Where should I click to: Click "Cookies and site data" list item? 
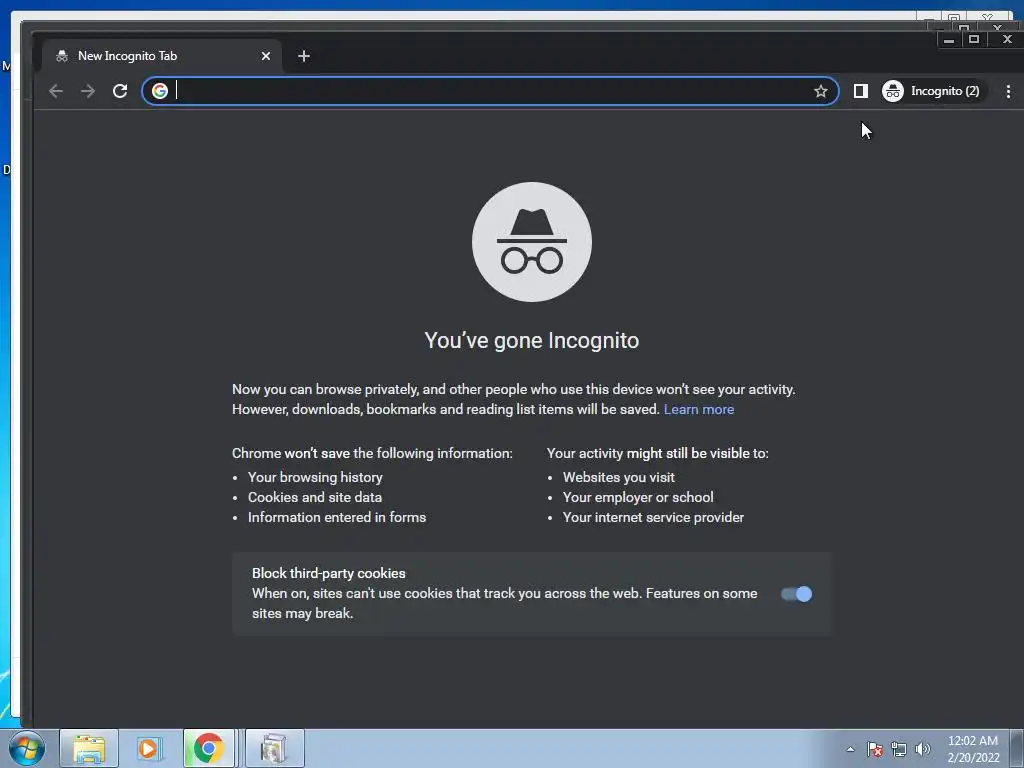[315, 498]
